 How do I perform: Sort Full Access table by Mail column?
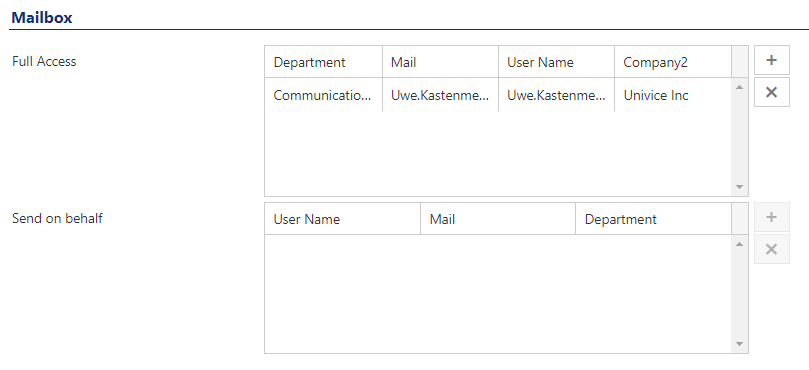pyautogui.click(x=441, y=62)
